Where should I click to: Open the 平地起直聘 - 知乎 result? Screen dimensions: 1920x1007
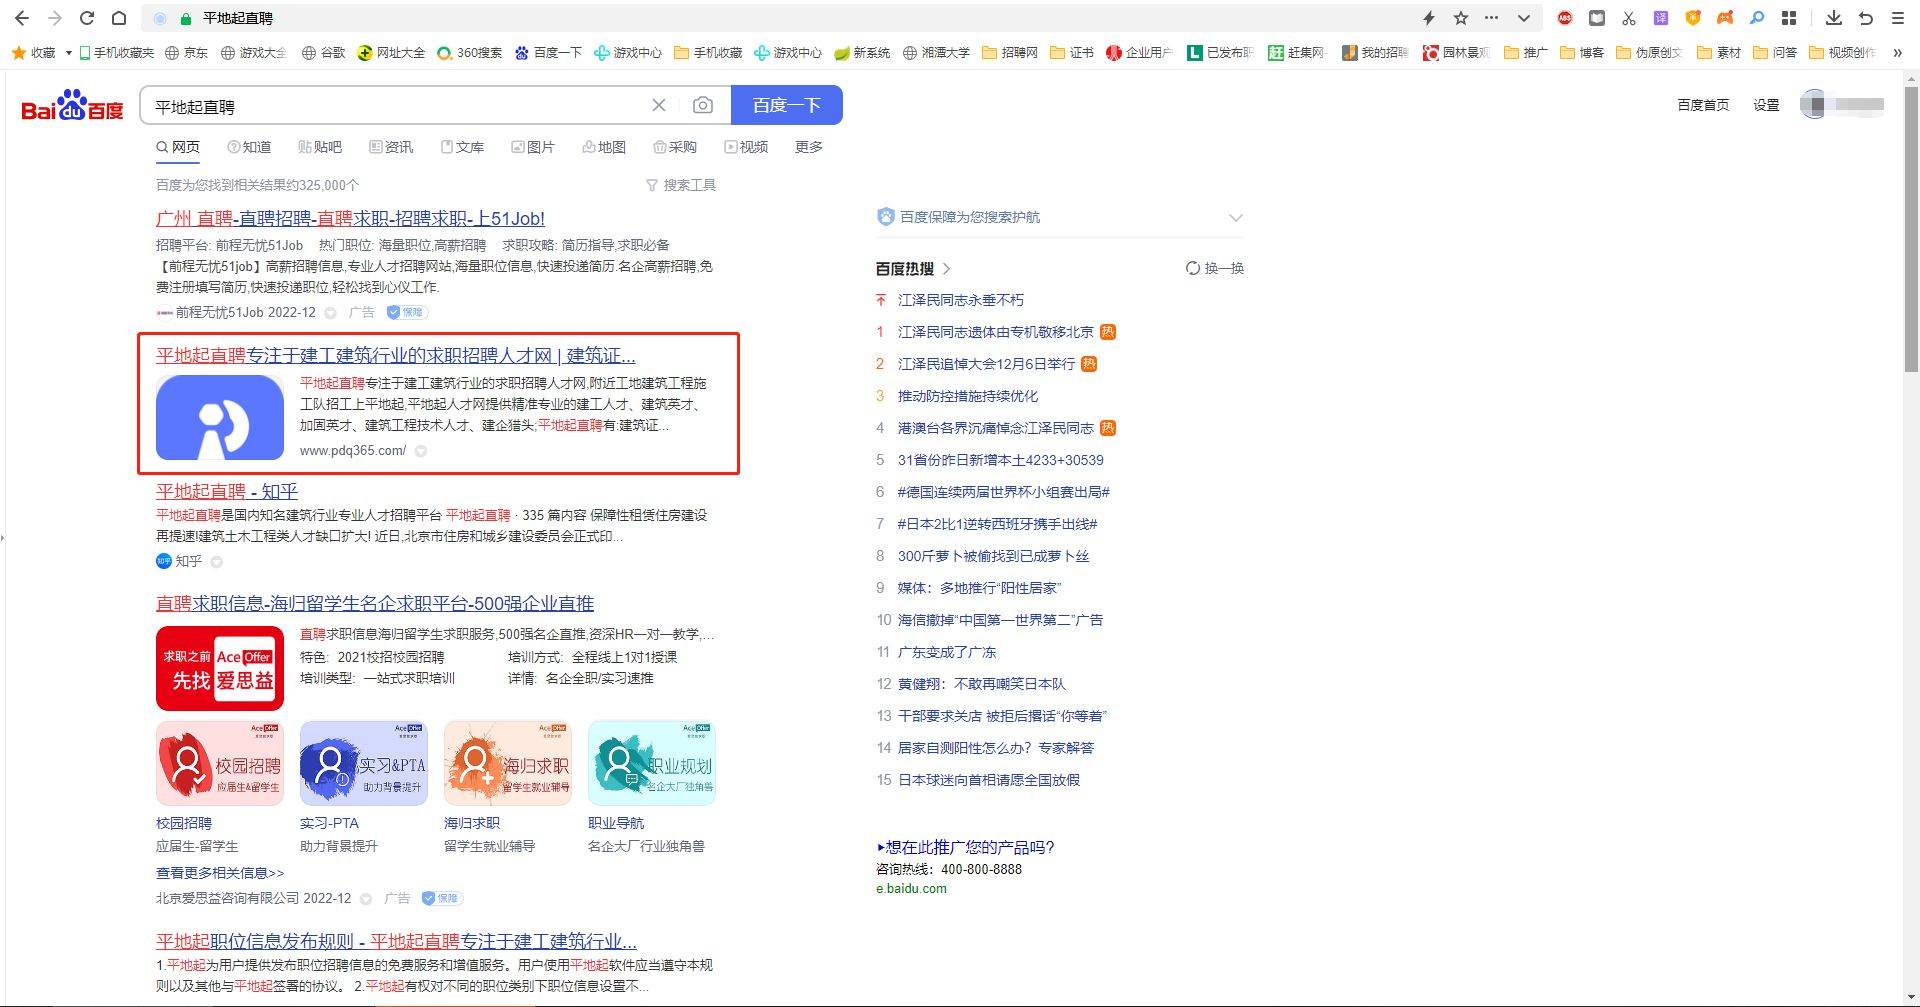[227, 491]
